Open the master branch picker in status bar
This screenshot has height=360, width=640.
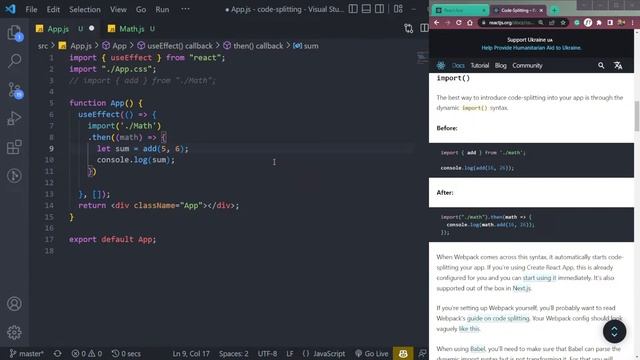27,353
